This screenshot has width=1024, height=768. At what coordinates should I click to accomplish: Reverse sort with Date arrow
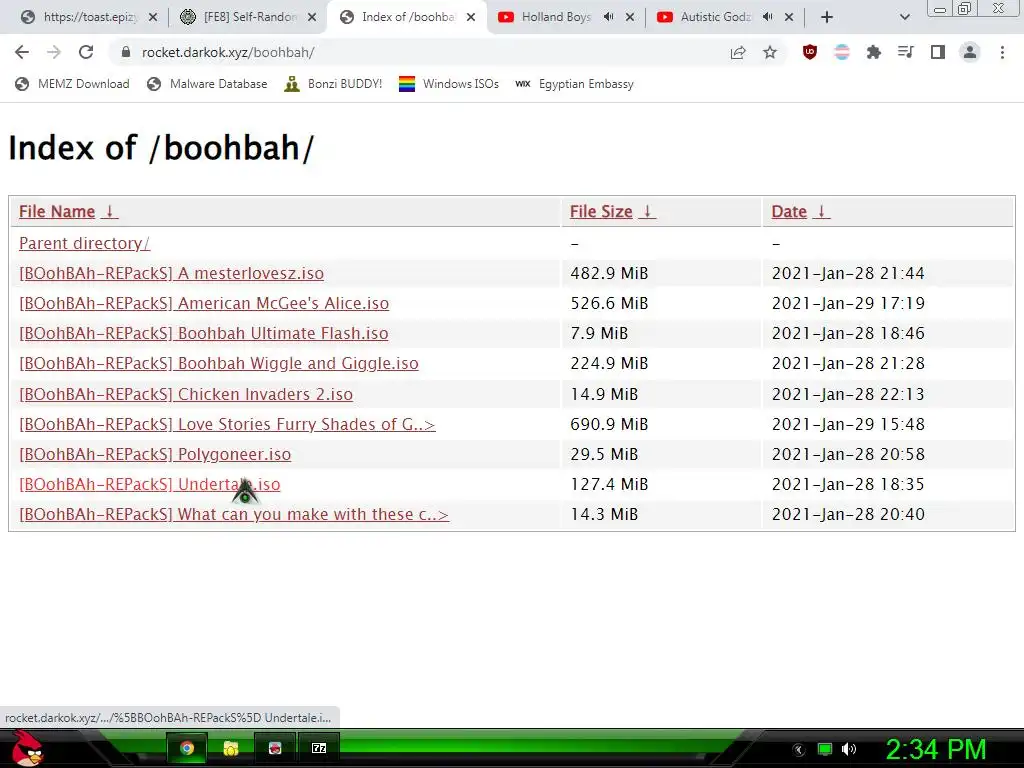822,212
